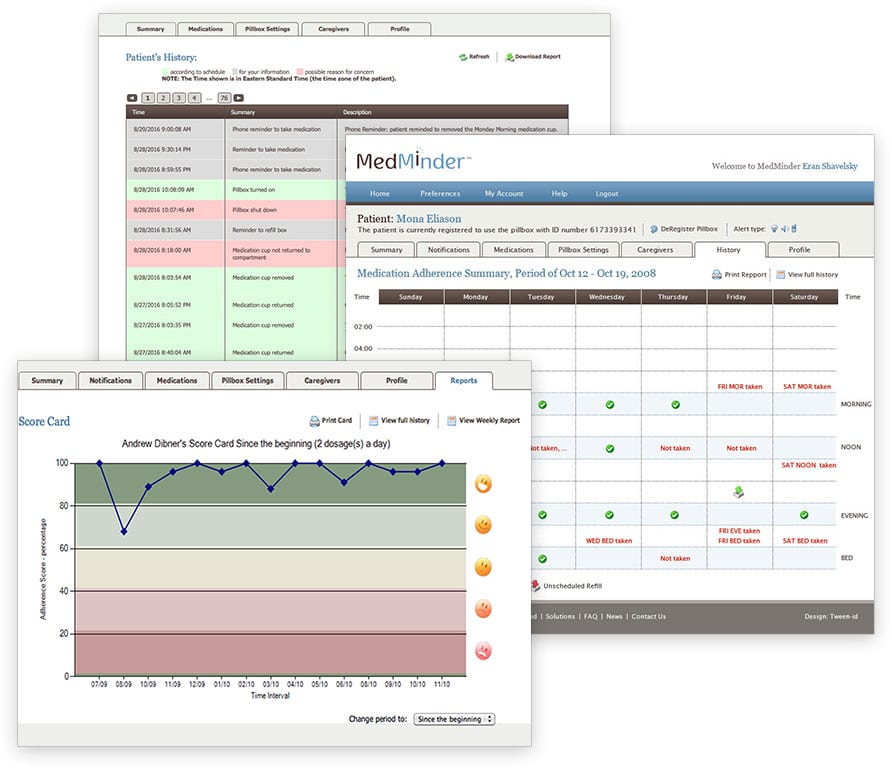This screenshot has height=768, width=892.
Task: Click Help in navigation bar
Action: tap(559, 193)
